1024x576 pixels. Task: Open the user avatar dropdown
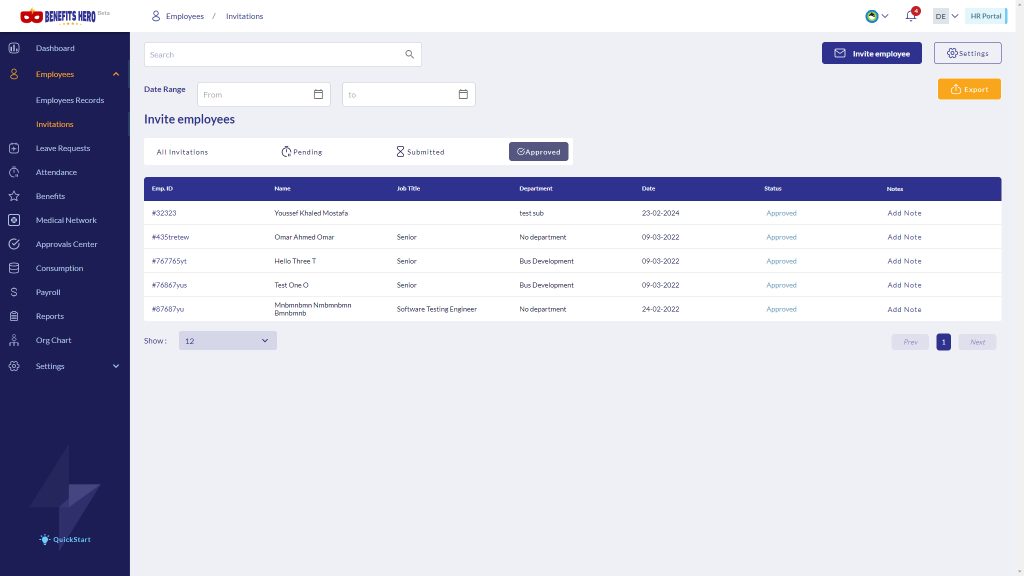(x=876, y=16)
